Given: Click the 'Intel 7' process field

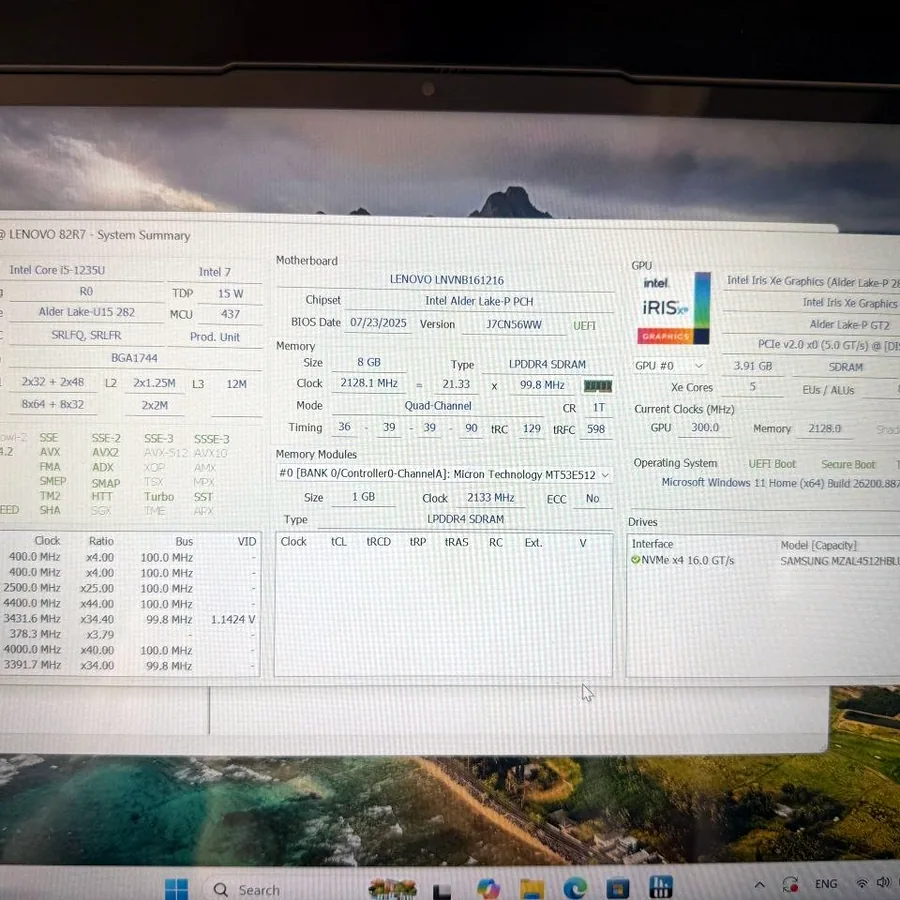Looking at the screenshot, I should 215,272.
